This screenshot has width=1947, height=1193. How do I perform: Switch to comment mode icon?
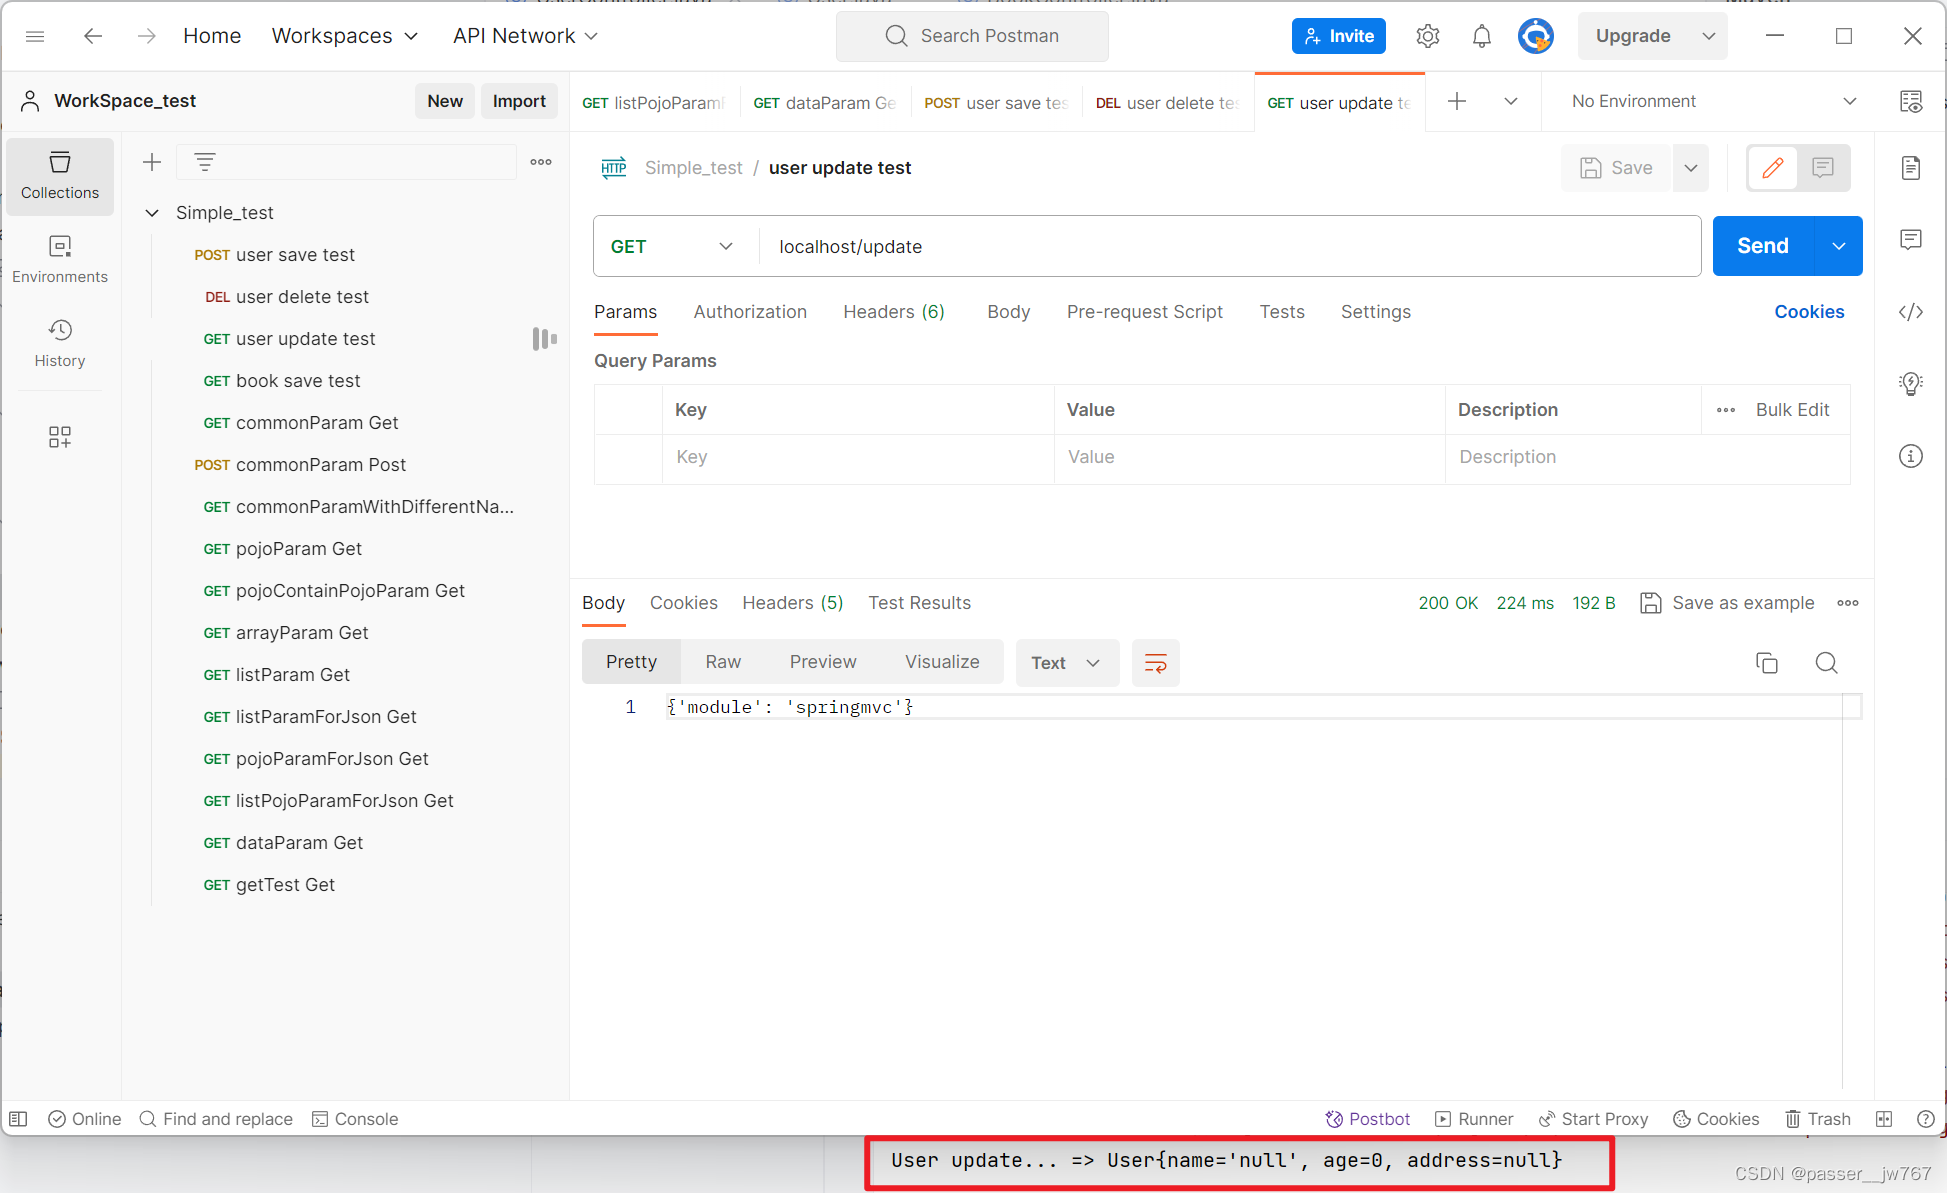[1823, 168]
